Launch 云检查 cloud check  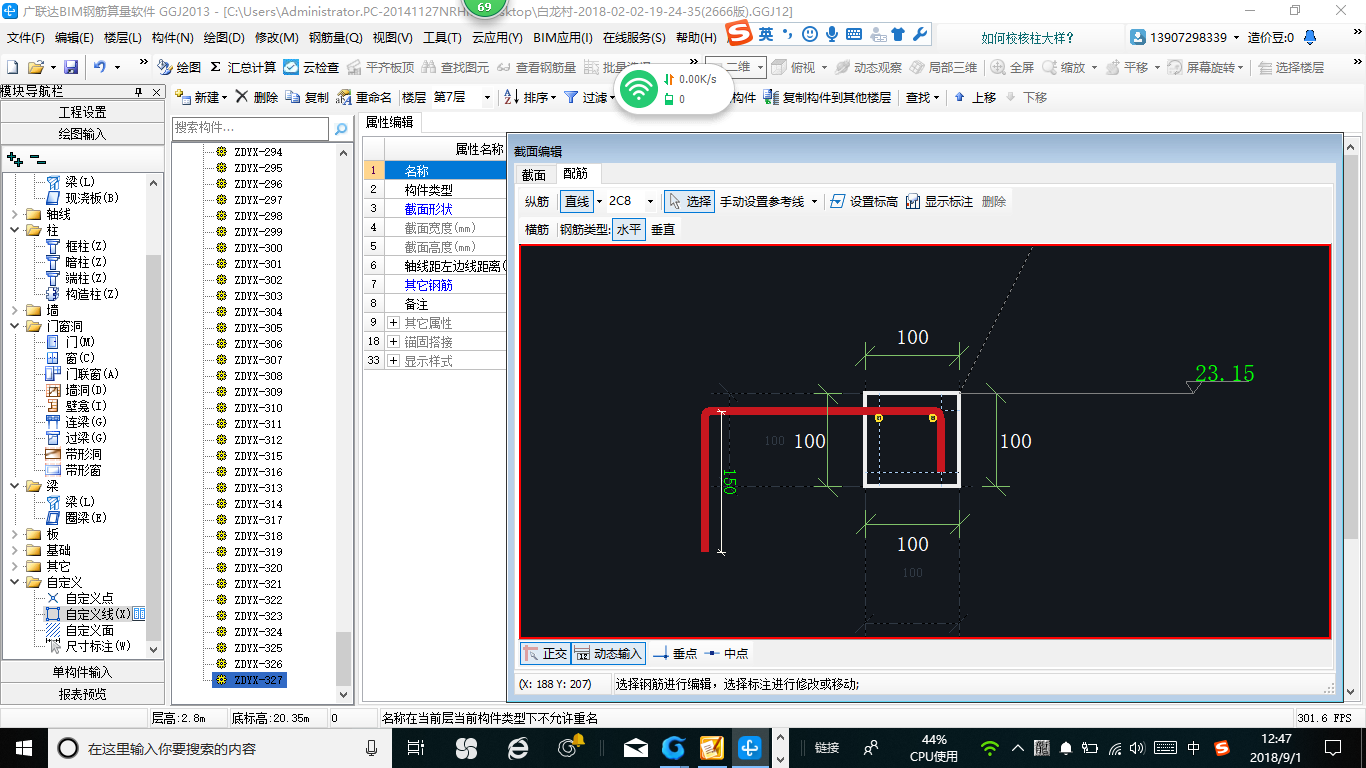click(x=311, y=67)
